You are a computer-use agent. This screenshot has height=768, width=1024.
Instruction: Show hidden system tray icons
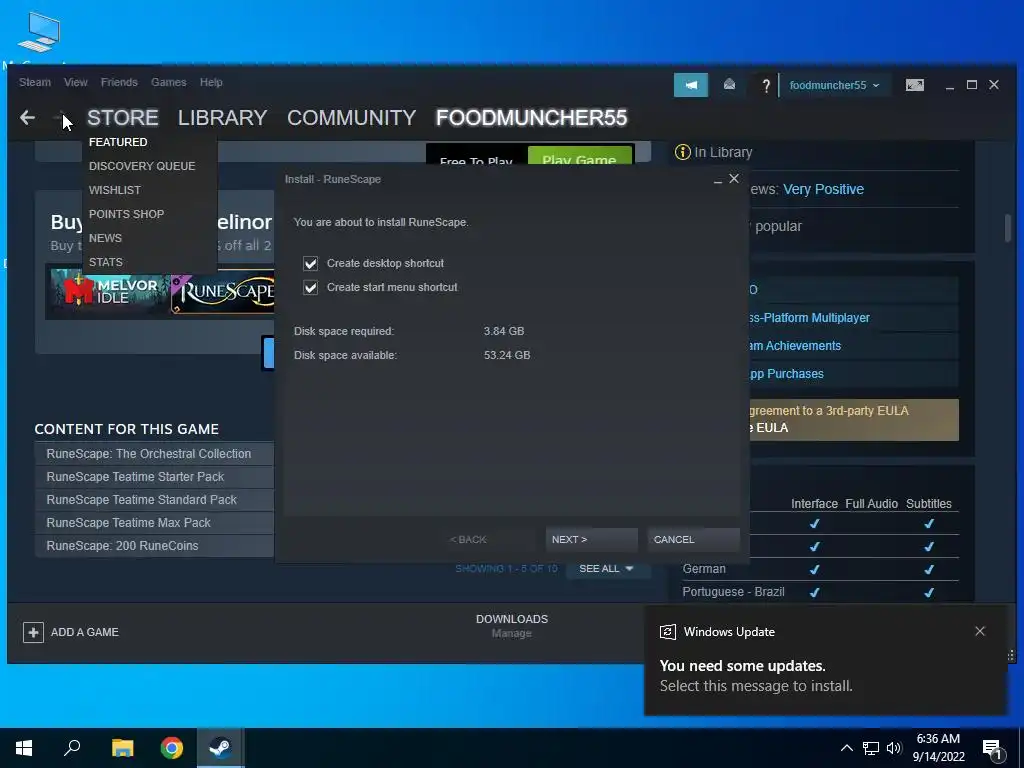pyautogui.click(x=846, y=748)
